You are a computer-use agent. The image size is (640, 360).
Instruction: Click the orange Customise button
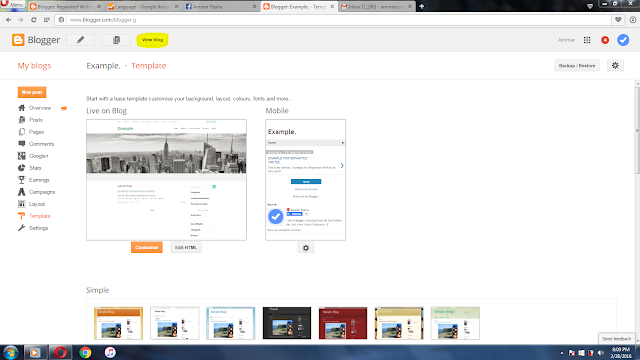coord(147,247)
